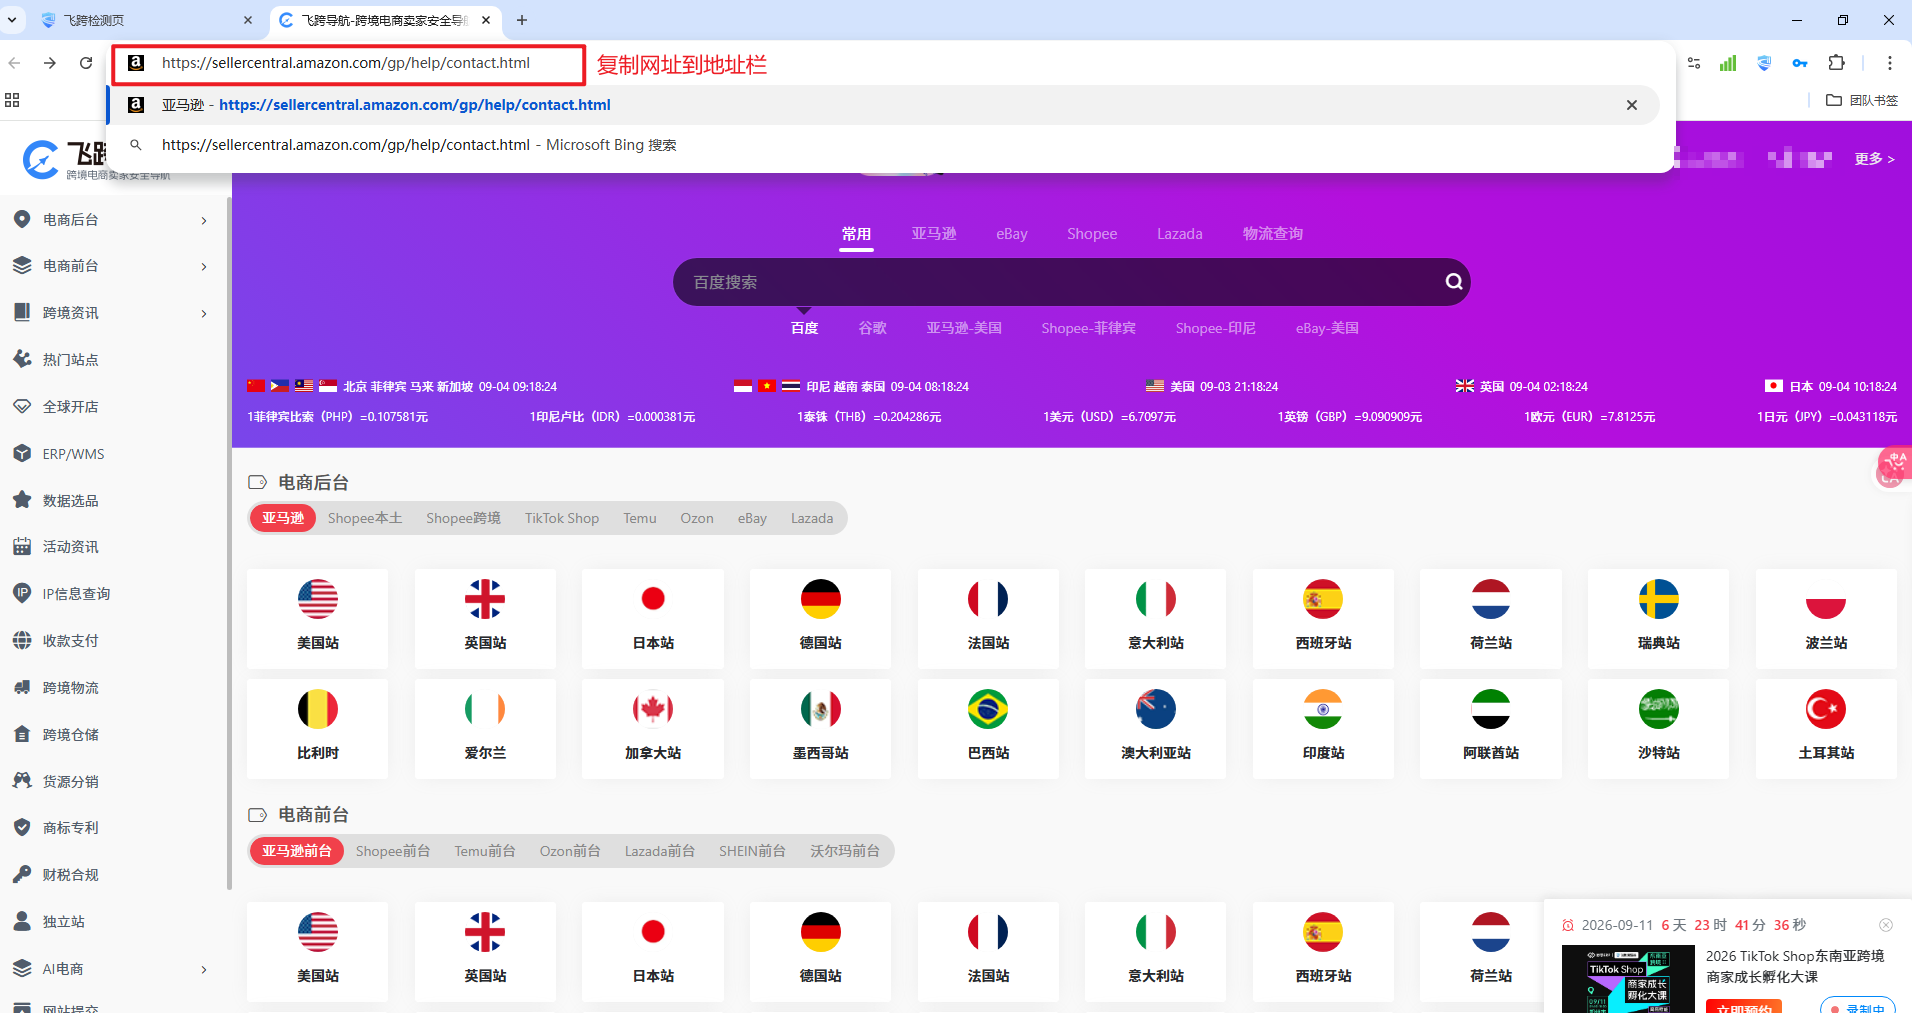This screenshot has height=1013, width=1912.
Task: Open the browser extensions puzzle icon
Action: tap(1836, 63)
